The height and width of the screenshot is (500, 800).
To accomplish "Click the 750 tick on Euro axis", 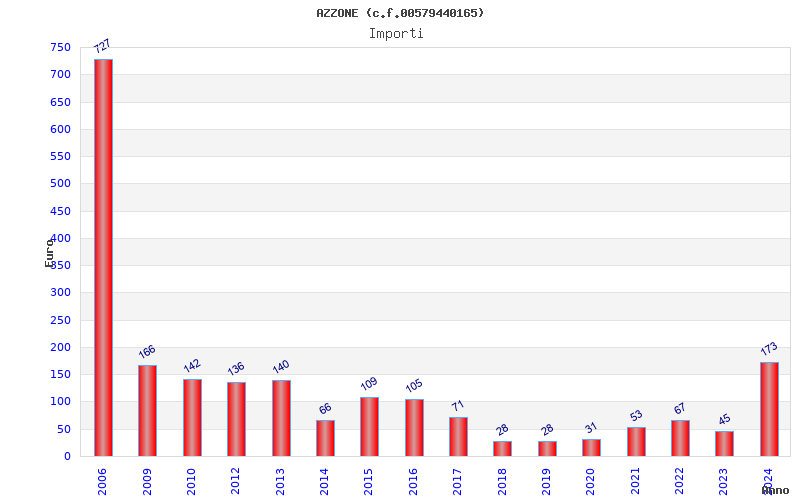I will point(60,47).
